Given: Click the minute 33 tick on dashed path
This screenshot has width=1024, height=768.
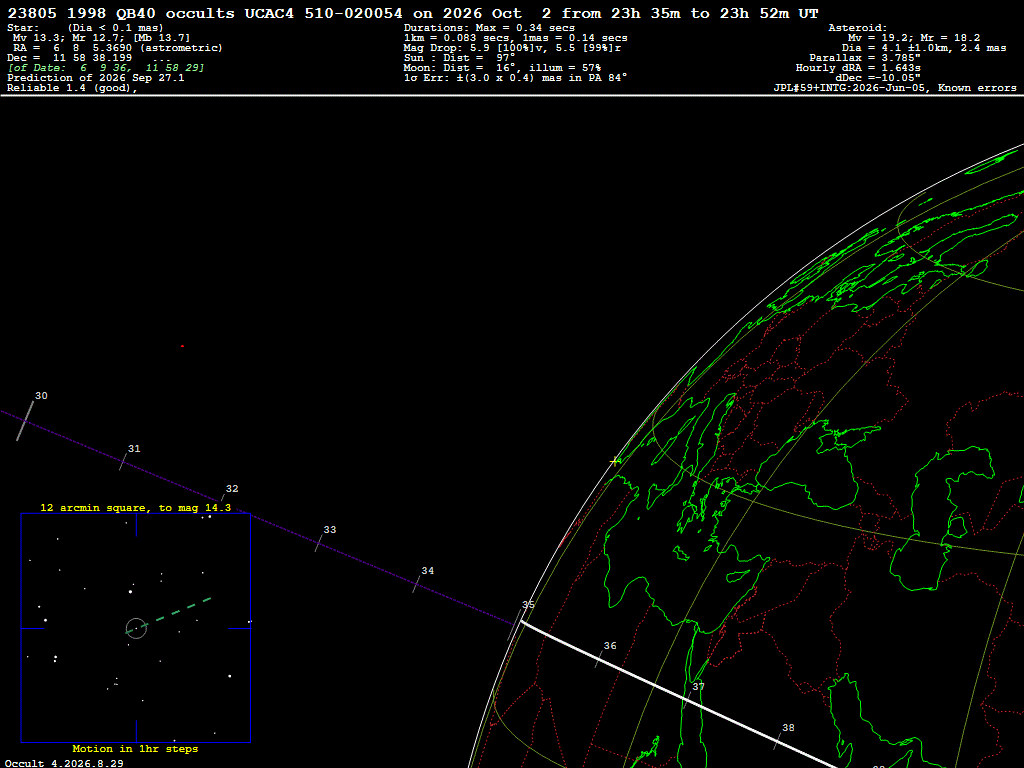Looking at the screenshot, I should (319, 543).
